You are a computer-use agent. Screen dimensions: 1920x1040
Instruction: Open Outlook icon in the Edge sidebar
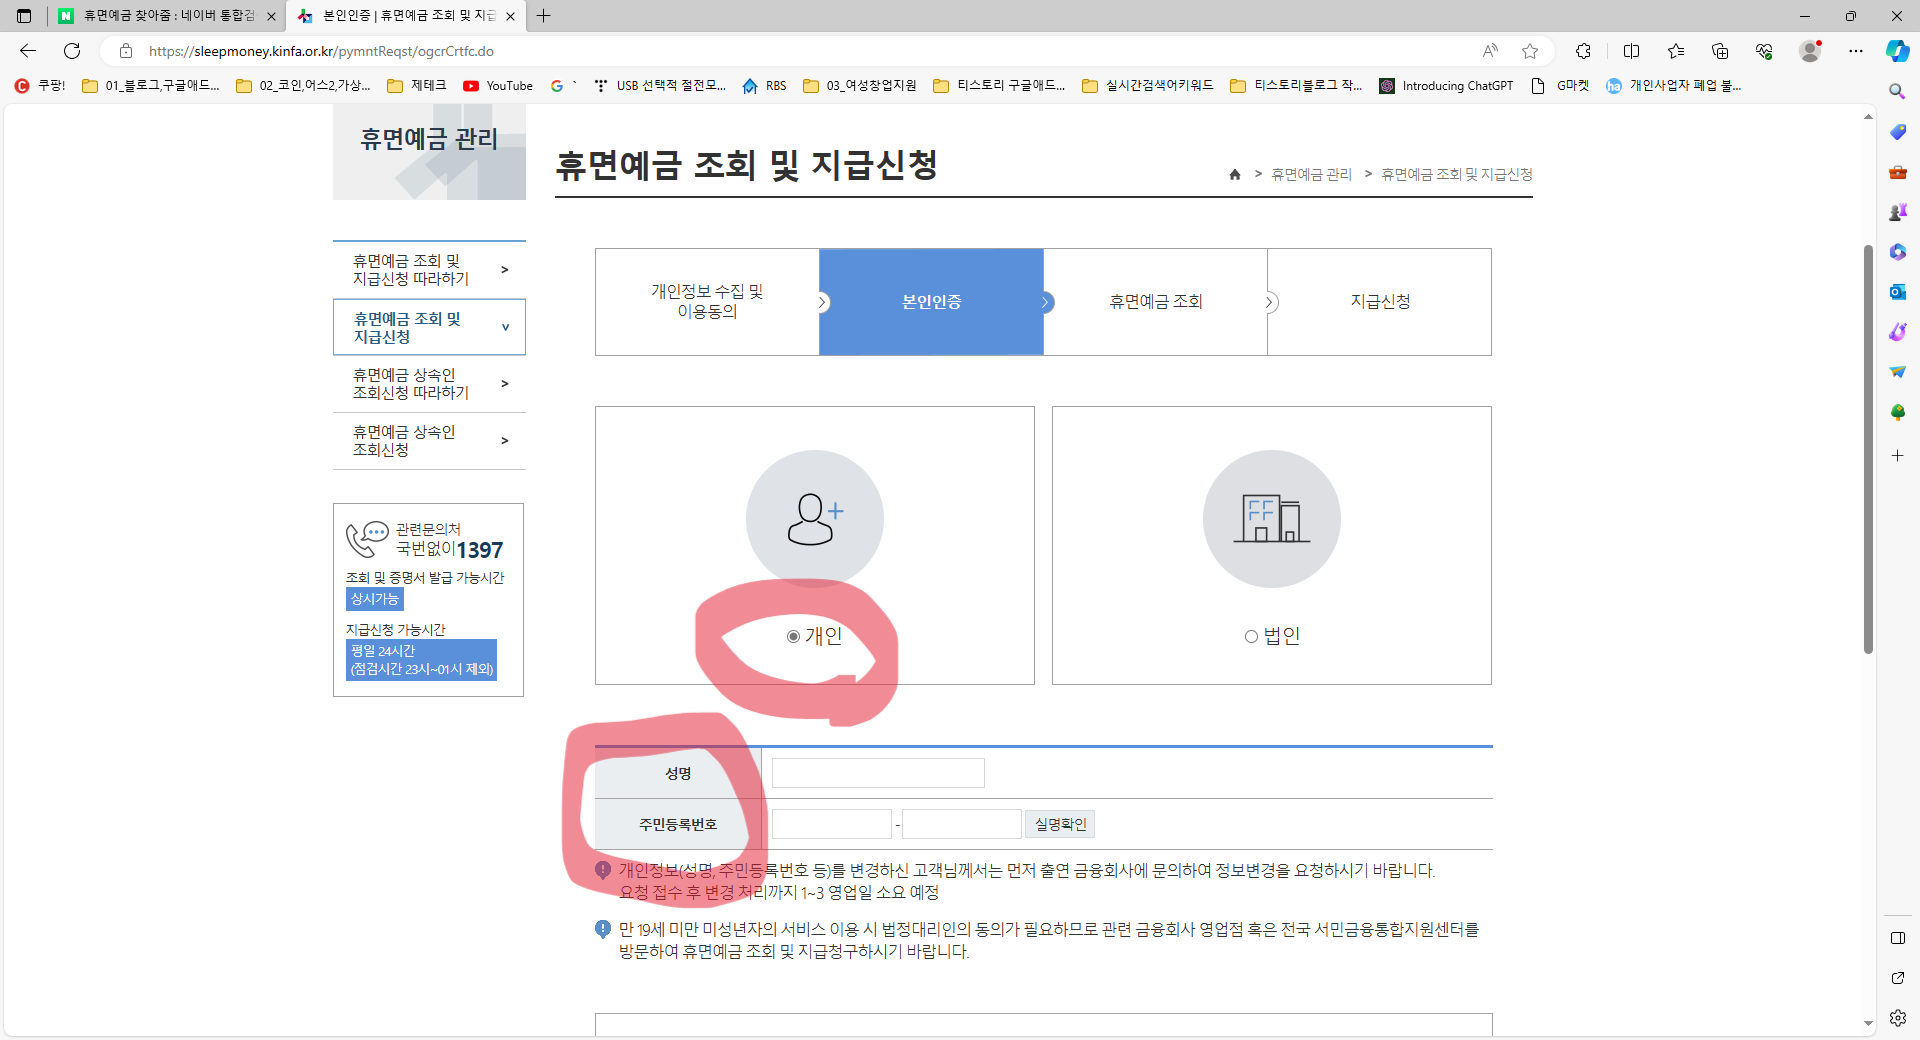1896,291
